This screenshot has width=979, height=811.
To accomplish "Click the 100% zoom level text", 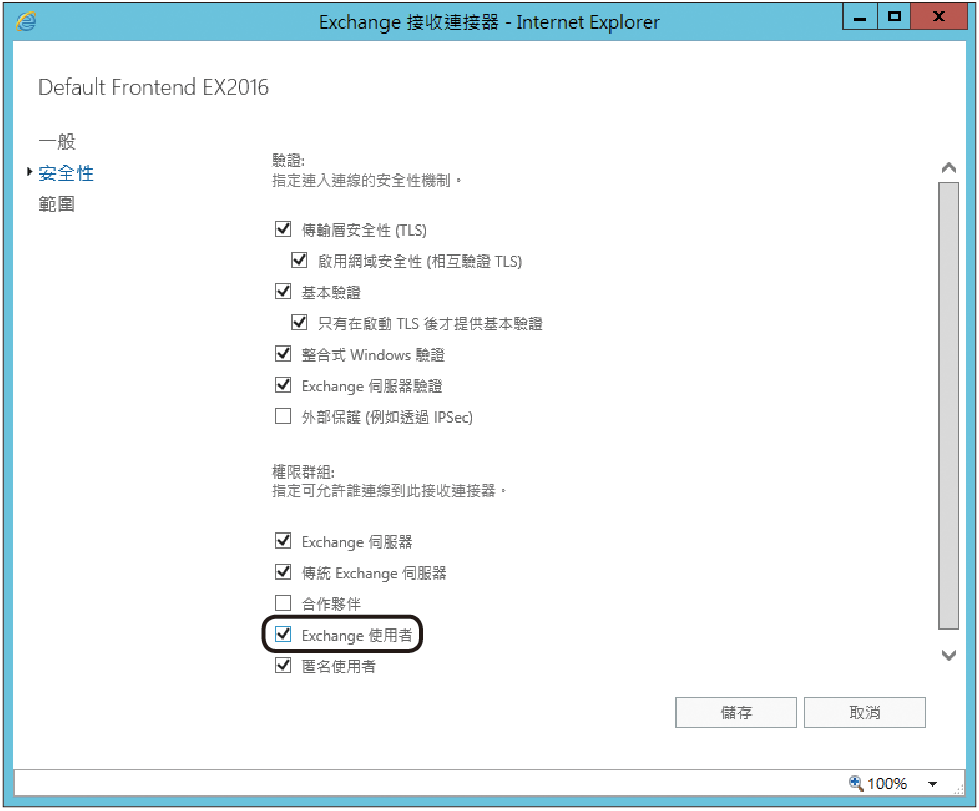I will (887, 784).
